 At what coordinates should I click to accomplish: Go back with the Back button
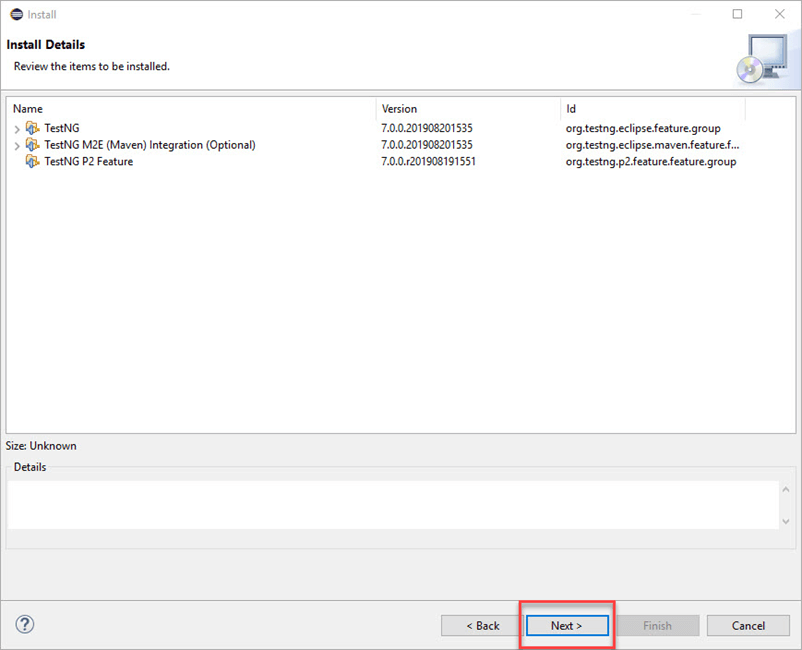(x=483, y=625)
